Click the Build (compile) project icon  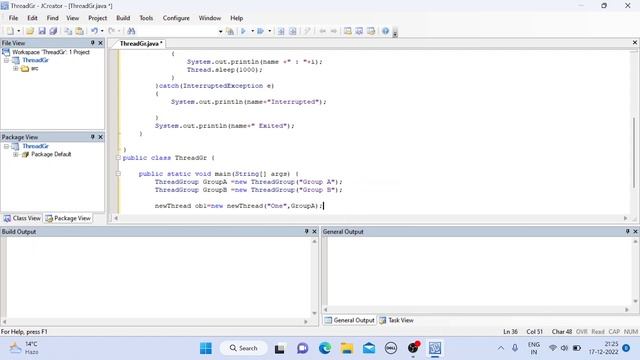244,31
